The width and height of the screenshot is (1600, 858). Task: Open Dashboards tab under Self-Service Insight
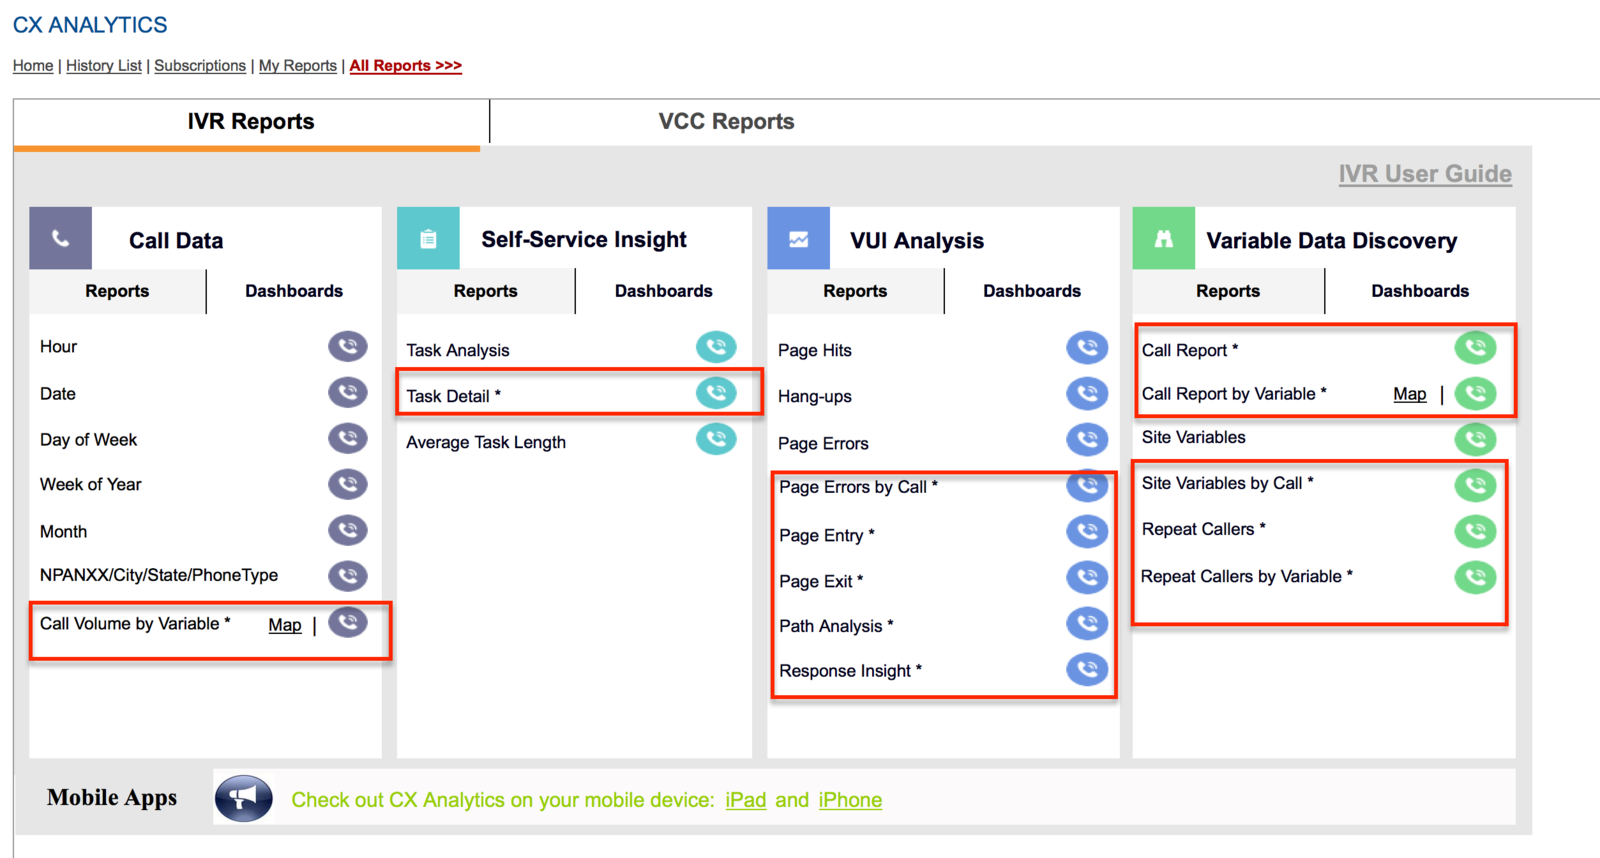[x=664, y=291]
